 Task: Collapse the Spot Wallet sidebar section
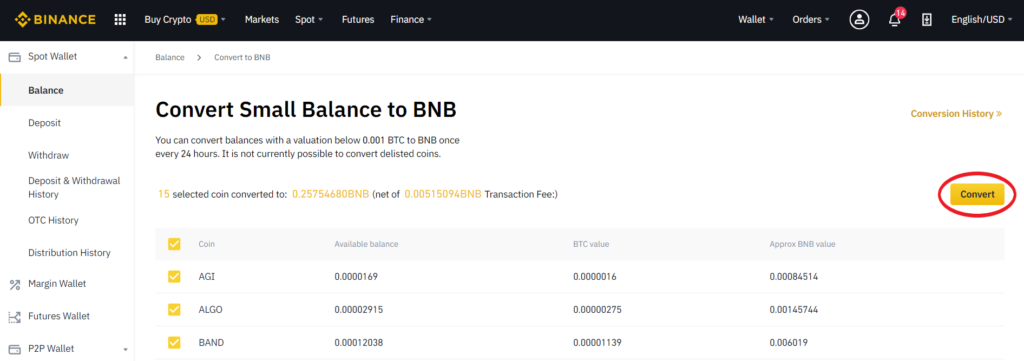(125, 57)
